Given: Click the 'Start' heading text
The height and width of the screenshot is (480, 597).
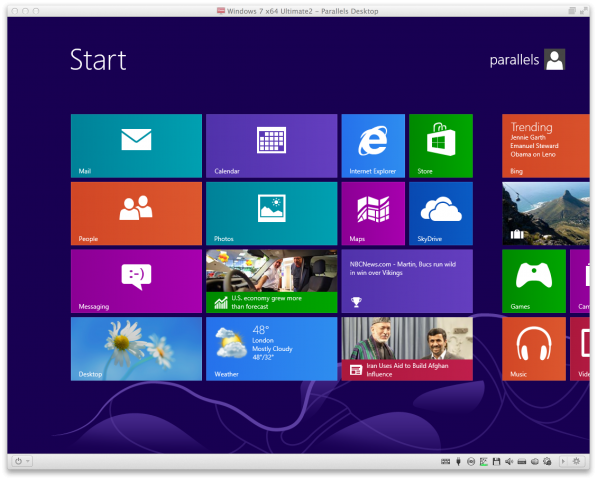Looking at the screenshot, I should click(x=98, y=60).
